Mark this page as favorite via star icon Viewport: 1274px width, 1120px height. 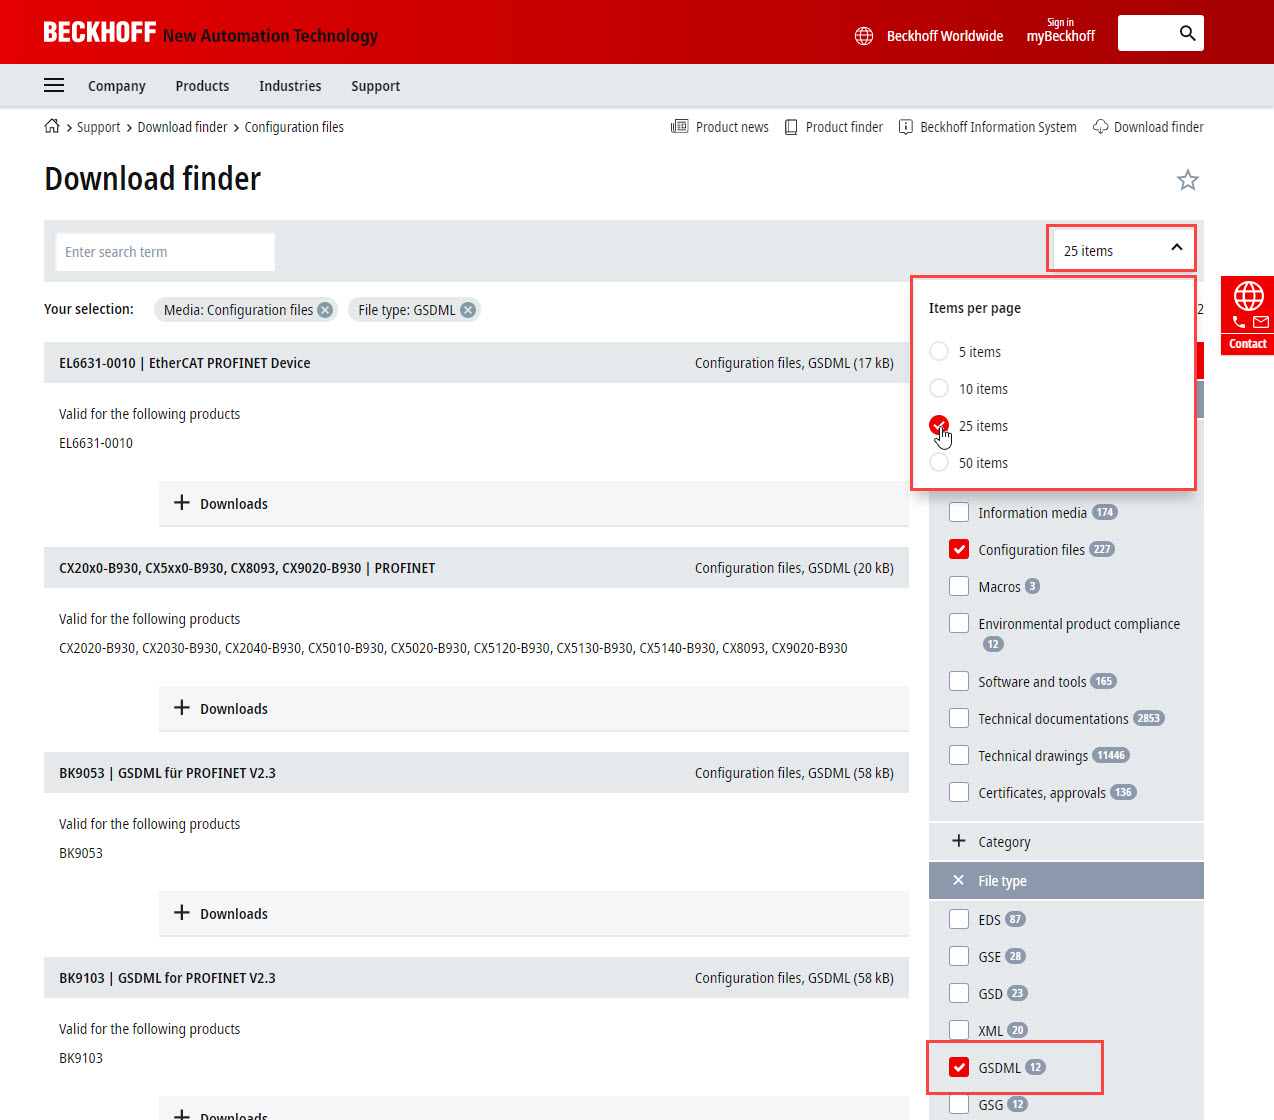pyautogui.click(x=1187, y=180)
